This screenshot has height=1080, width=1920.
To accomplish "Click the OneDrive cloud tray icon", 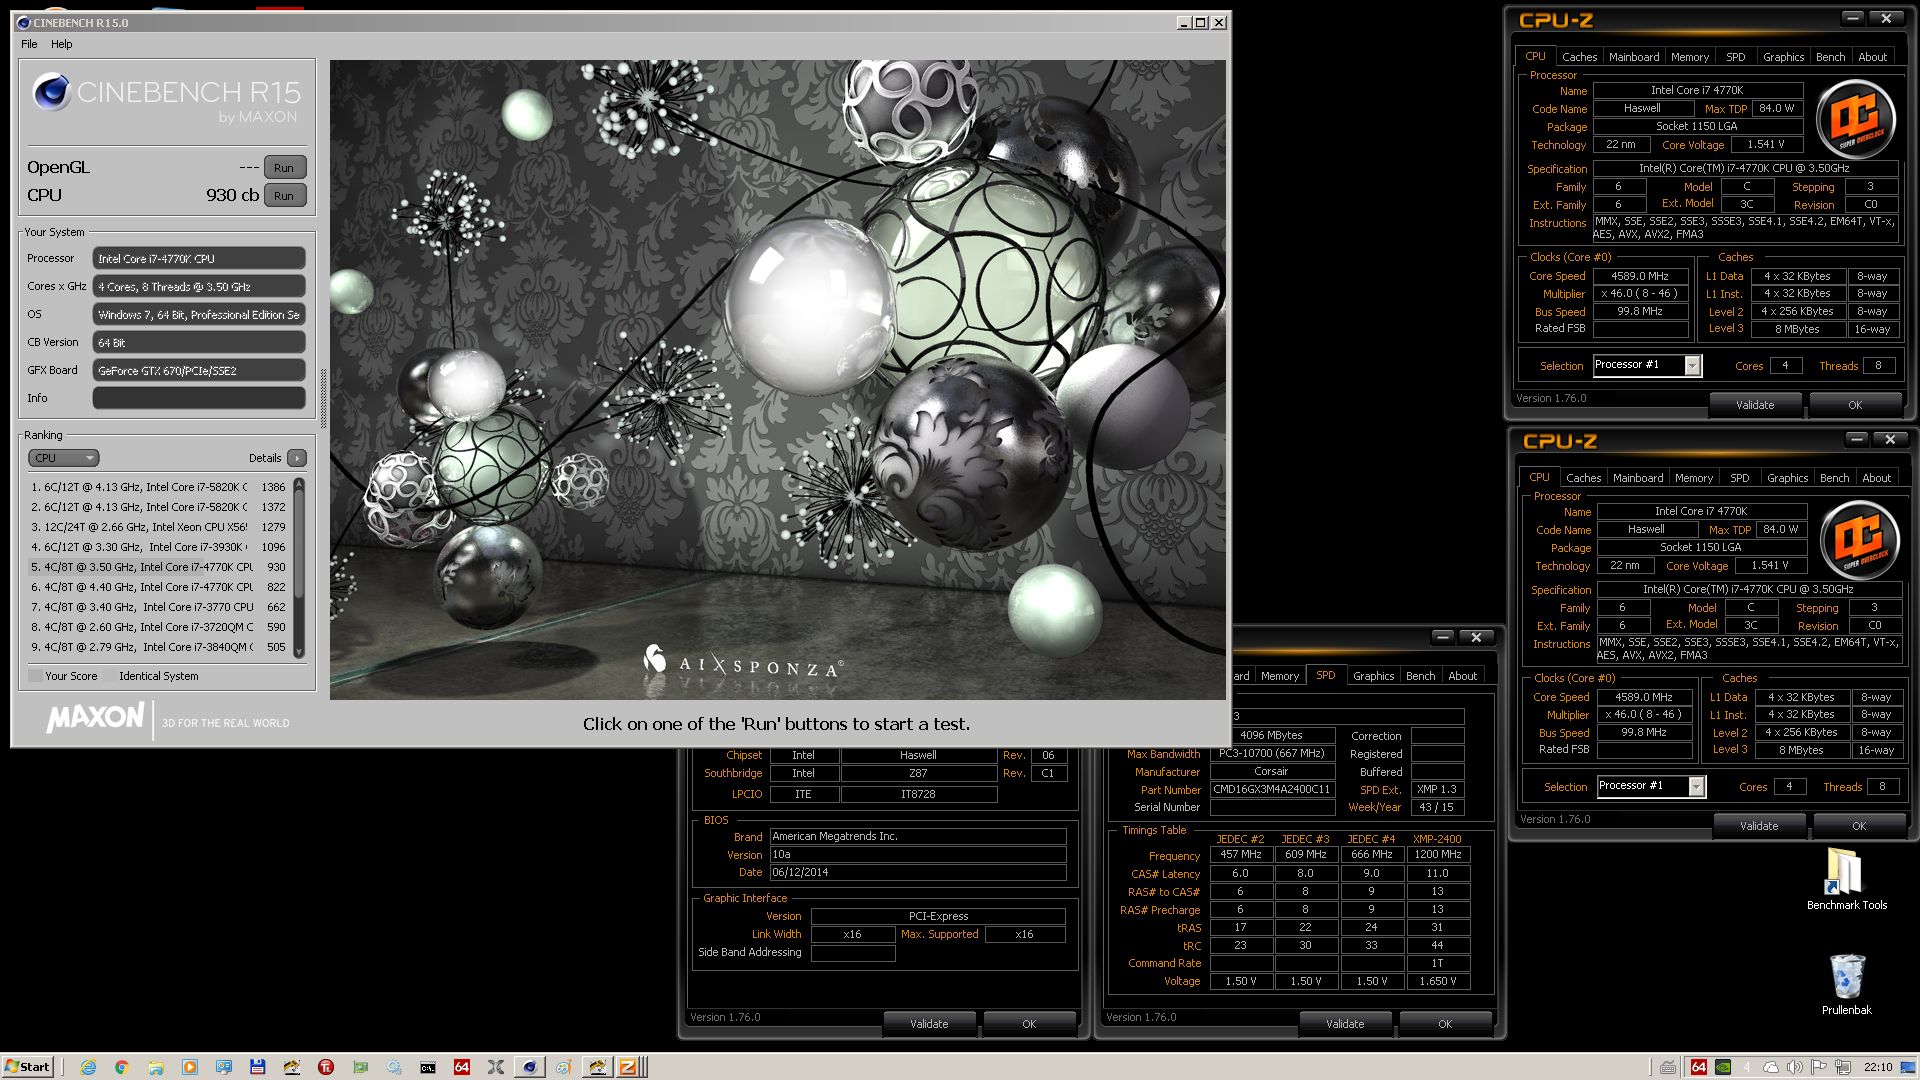I will click(1771, 1067).
